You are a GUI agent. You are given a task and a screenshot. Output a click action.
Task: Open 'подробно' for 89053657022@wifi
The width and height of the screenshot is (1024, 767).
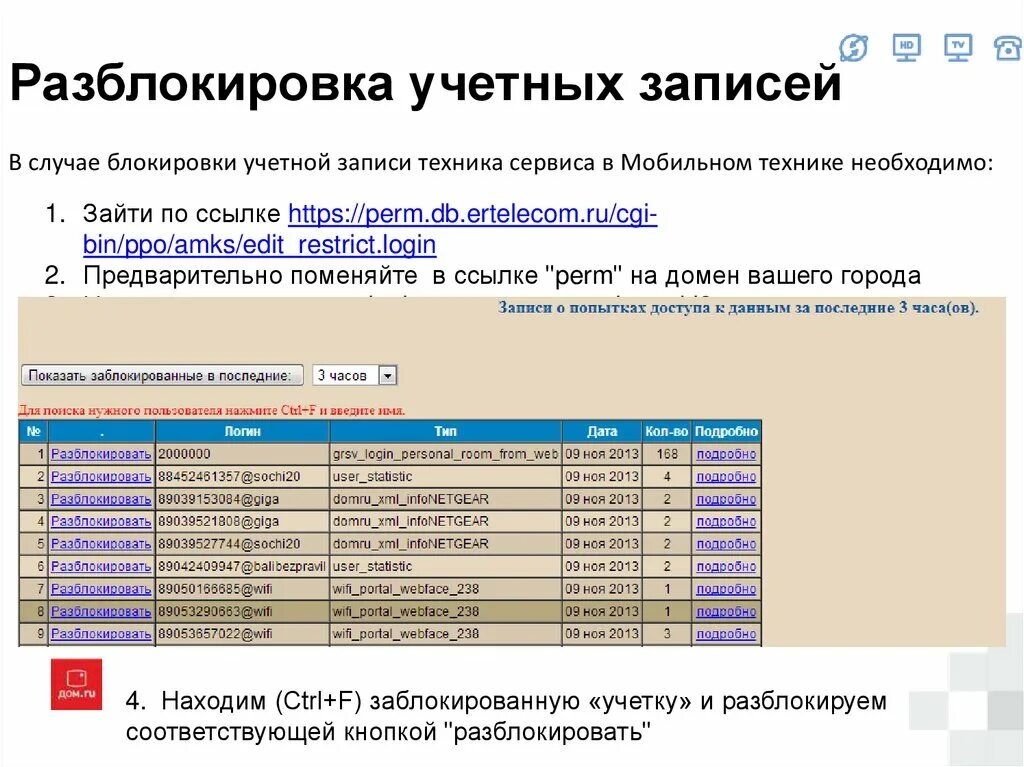point(726,634)
